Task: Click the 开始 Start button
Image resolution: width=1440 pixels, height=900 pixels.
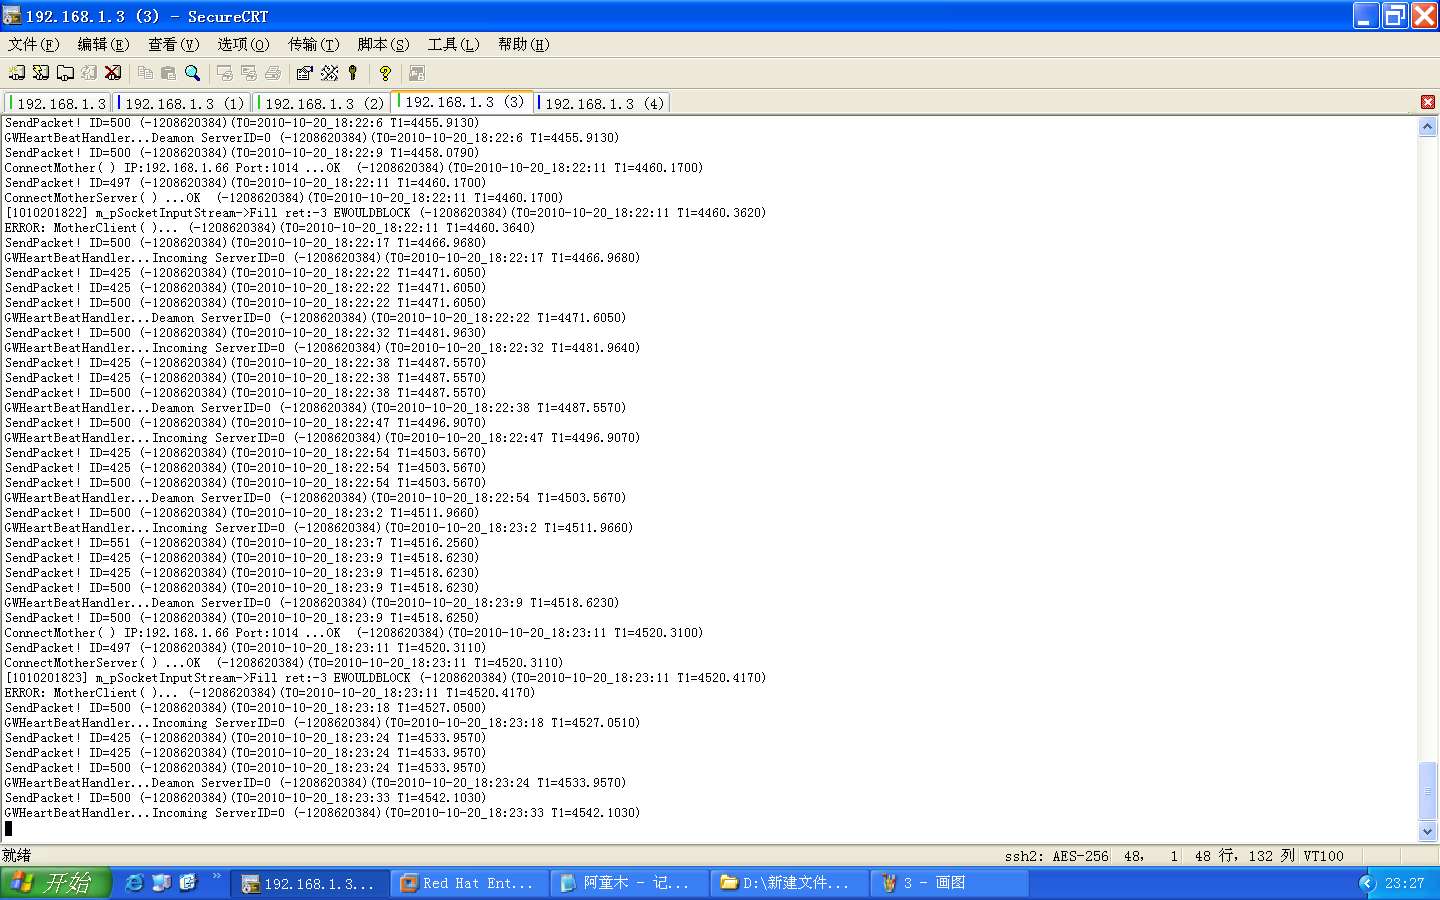Action: pos(55,883)
